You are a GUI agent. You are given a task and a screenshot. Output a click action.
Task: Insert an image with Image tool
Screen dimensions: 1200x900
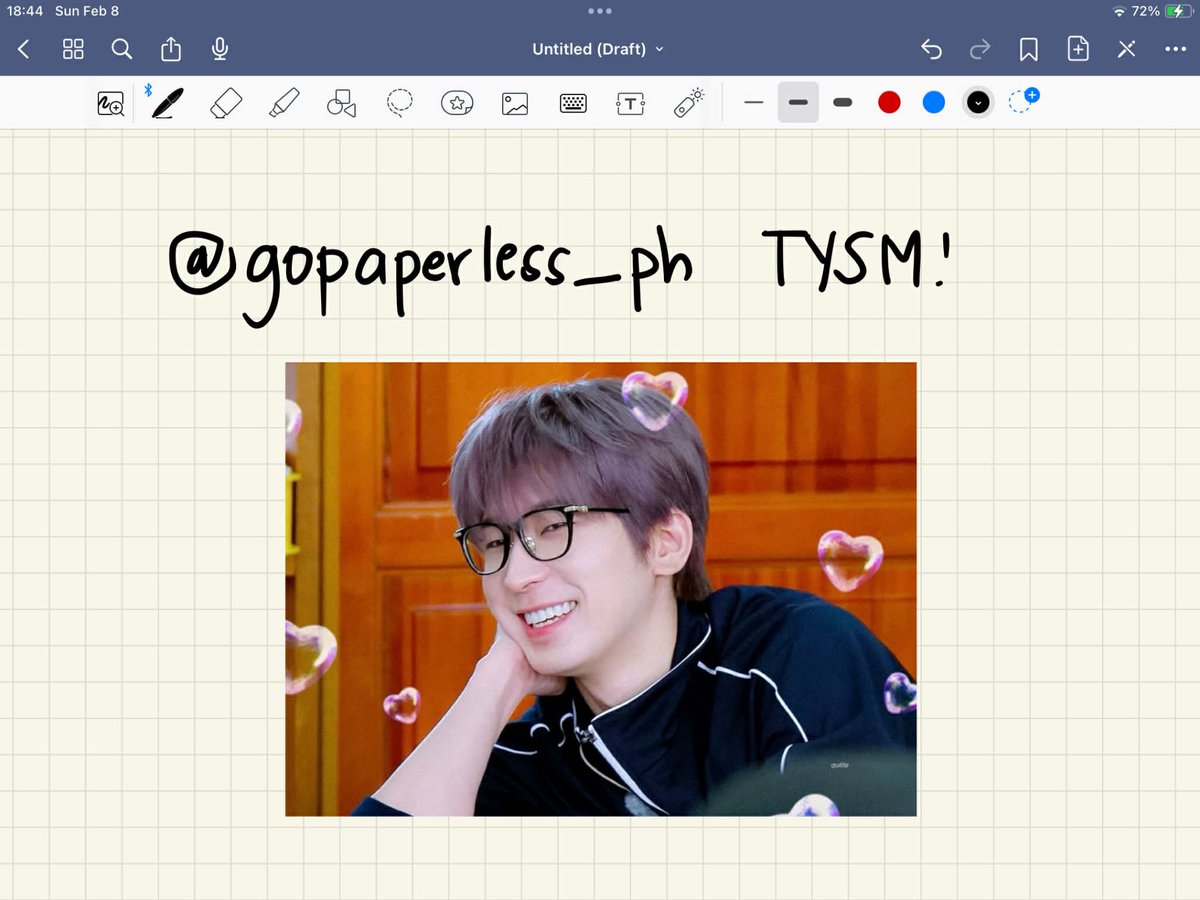coord(515,103)
